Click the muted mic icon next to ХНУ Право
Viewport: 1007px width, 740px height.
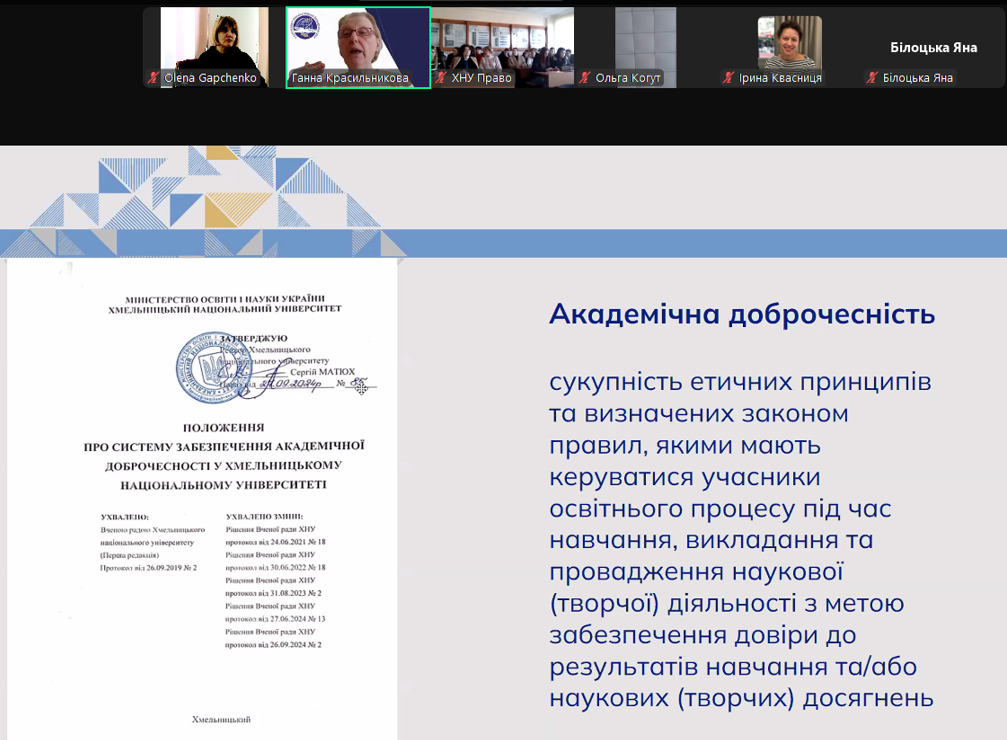pos(440,78)
